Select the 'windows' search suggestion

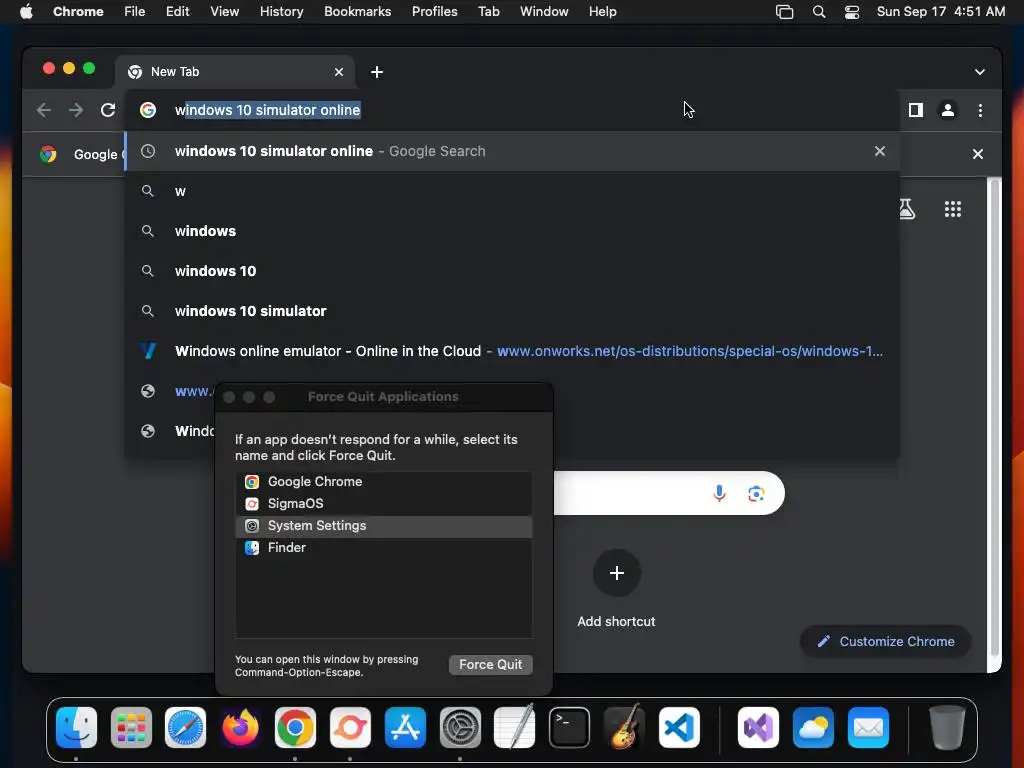(512, 231)
